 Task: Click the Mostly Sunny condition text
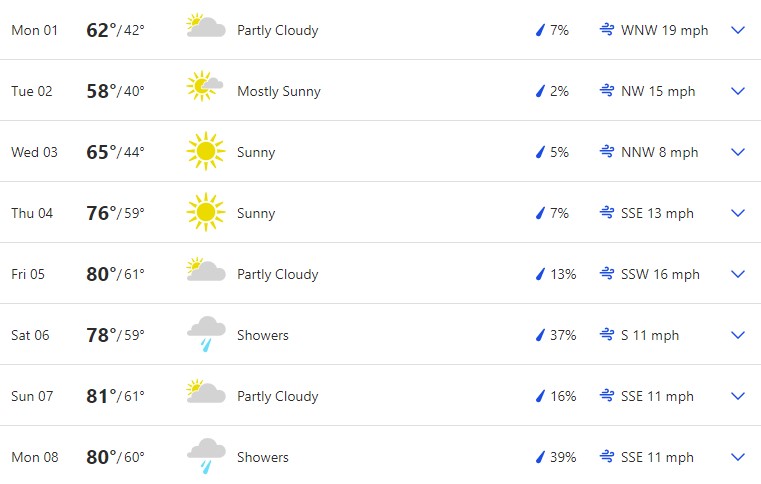(x=278, y=91)
